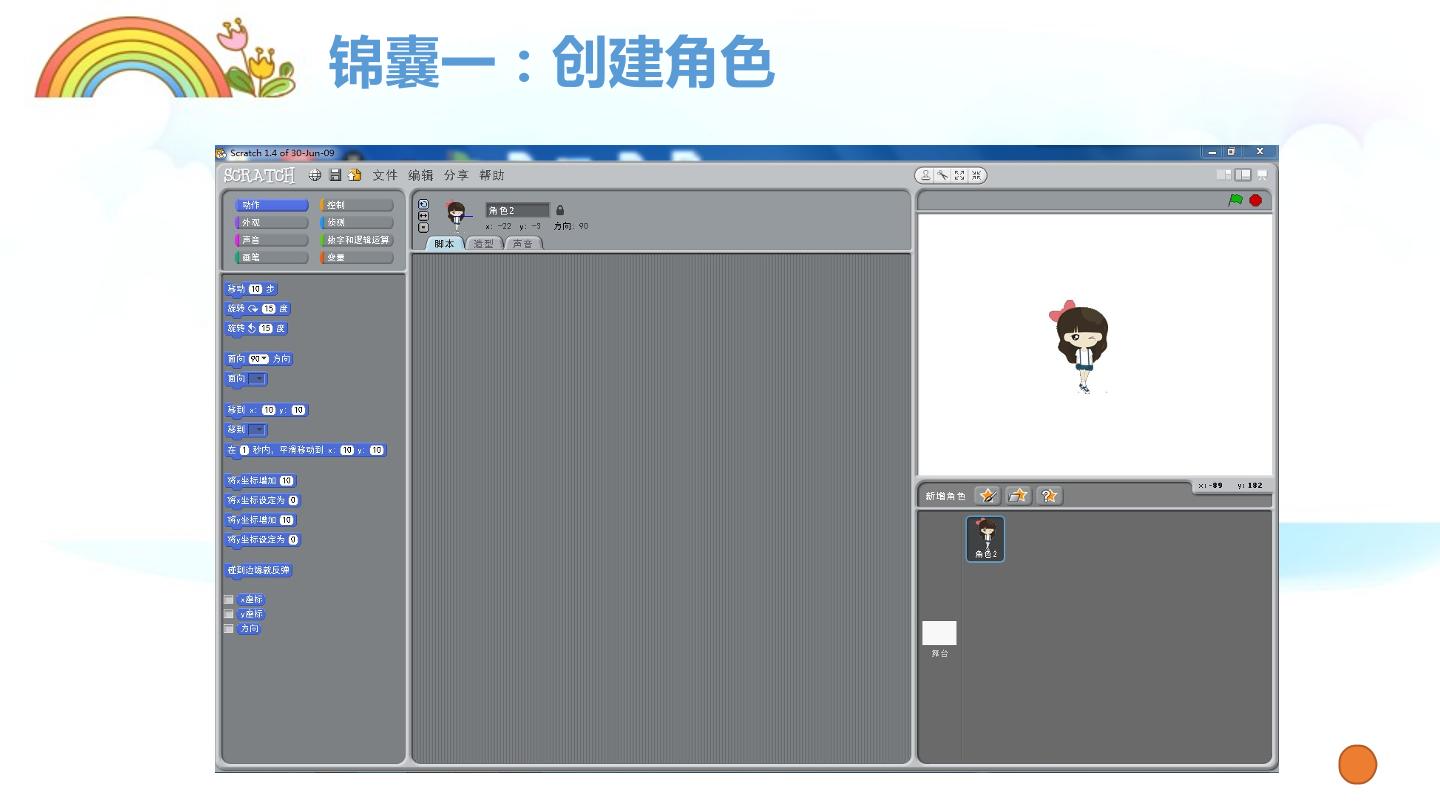This screenshot has width=1440, height=810.
Task: Toggle the 方向 reporter checkbox
Action: click(x=229, y=629)
